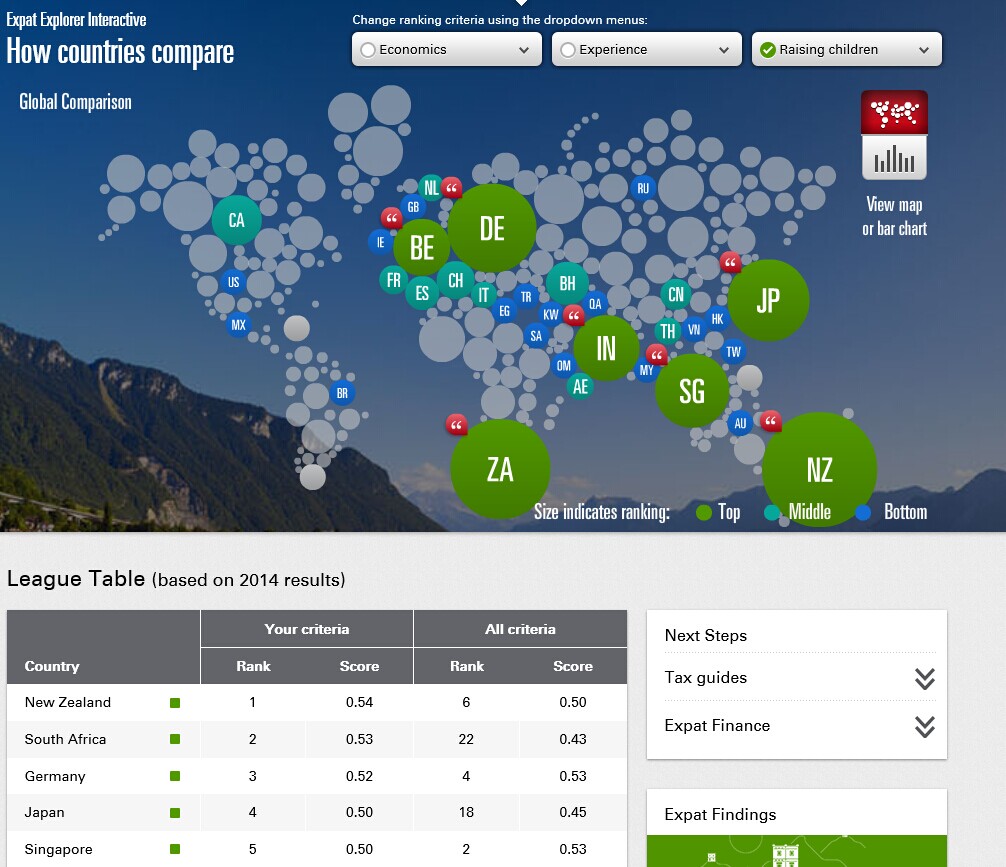This screenshot has width=1006, height=867.
Task: Click the Expat Findings panel image
Action: point(796,851)
